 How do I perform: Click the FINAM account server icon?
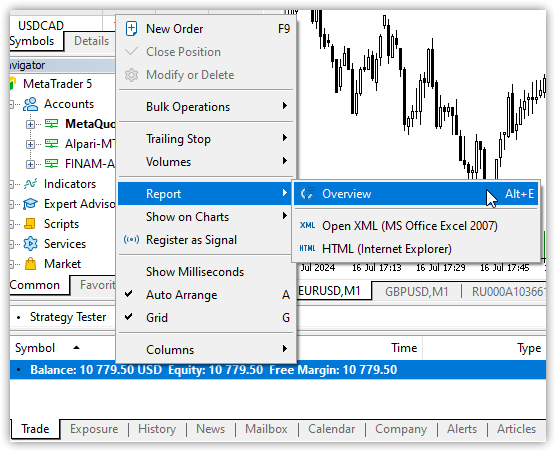point(51,164)
